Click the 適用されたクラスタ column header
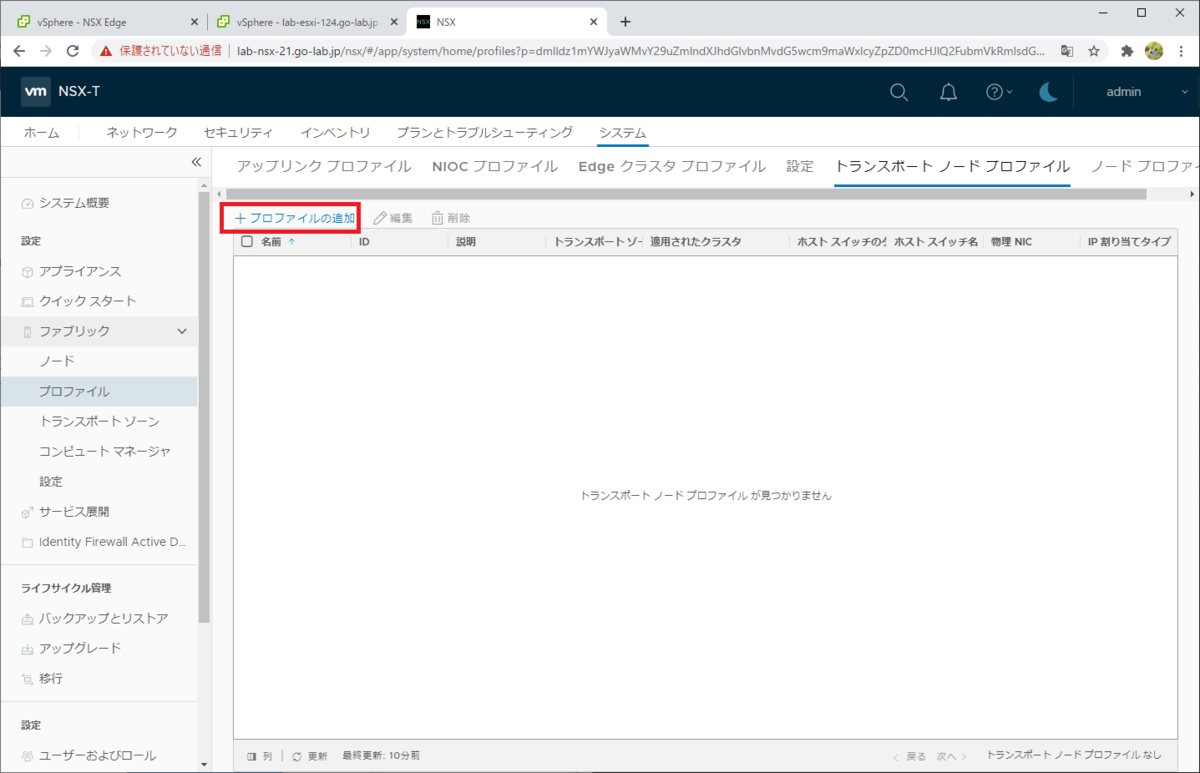Image resolution: width=1200 pixels, height=773 pixels. pos(696,242)
